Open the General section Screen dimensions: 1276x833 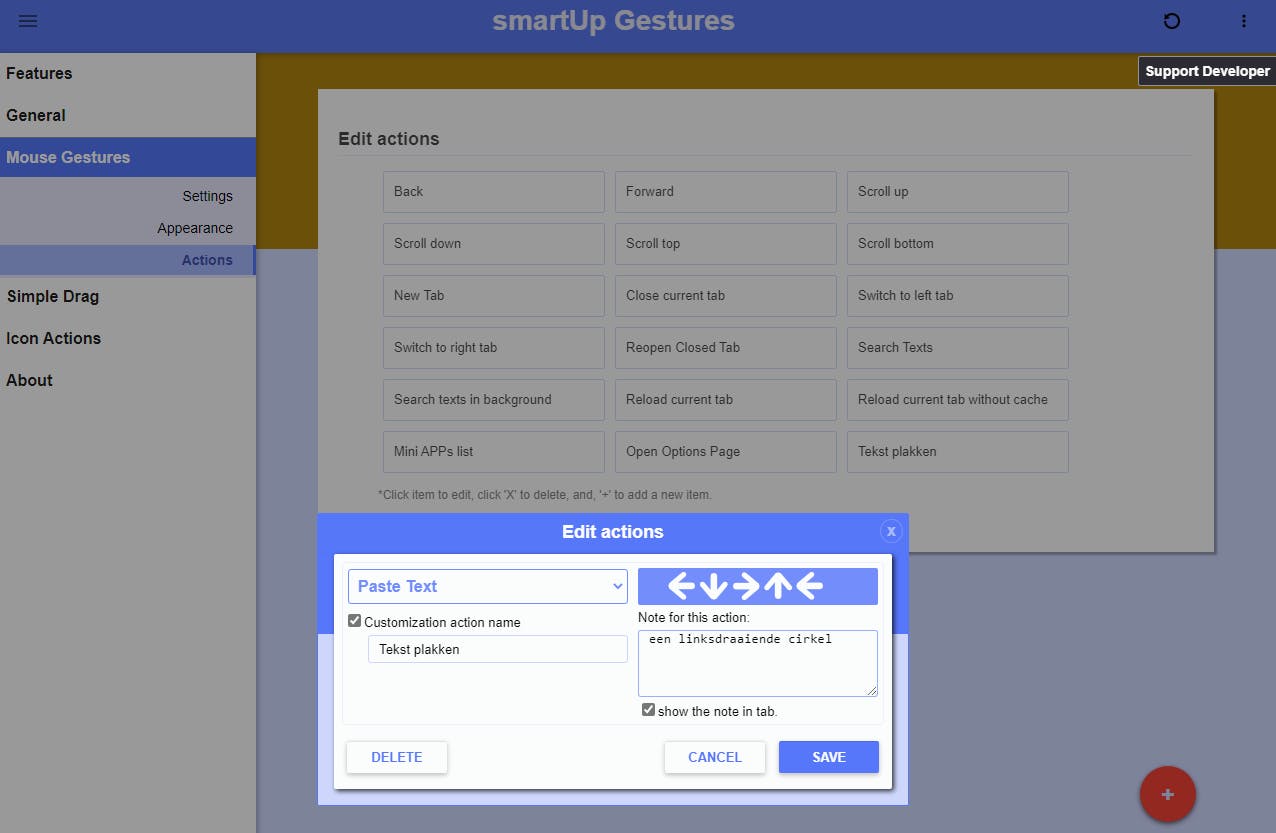pos(128,115)
